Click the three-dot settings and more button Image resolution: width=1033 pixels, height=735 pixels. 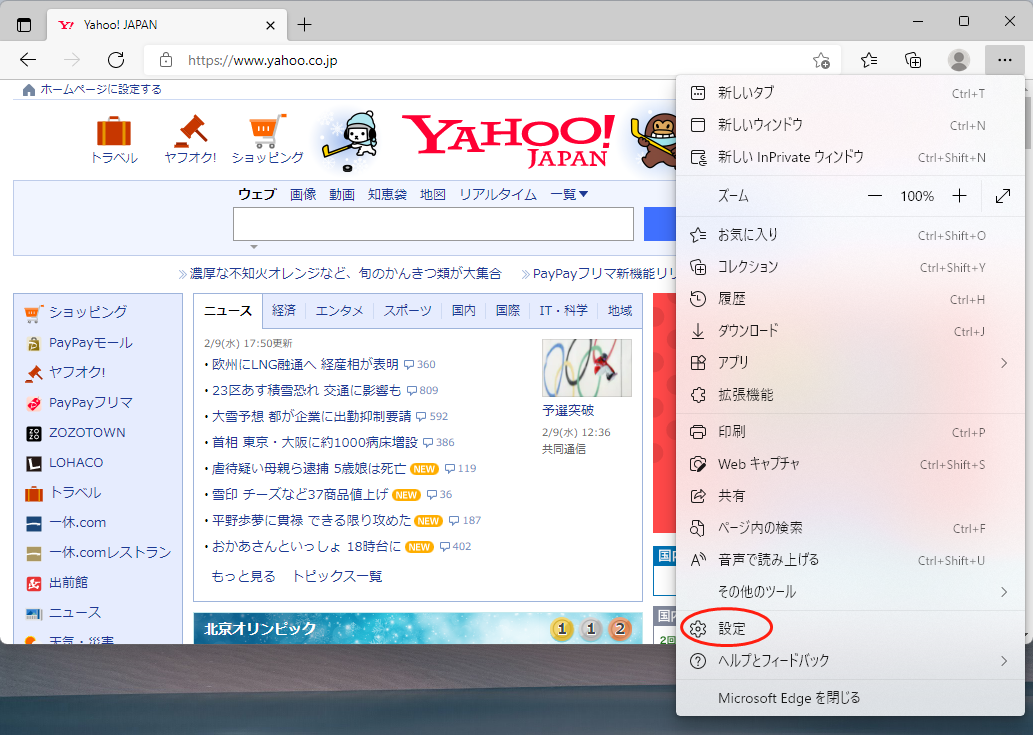[1004, 60]
